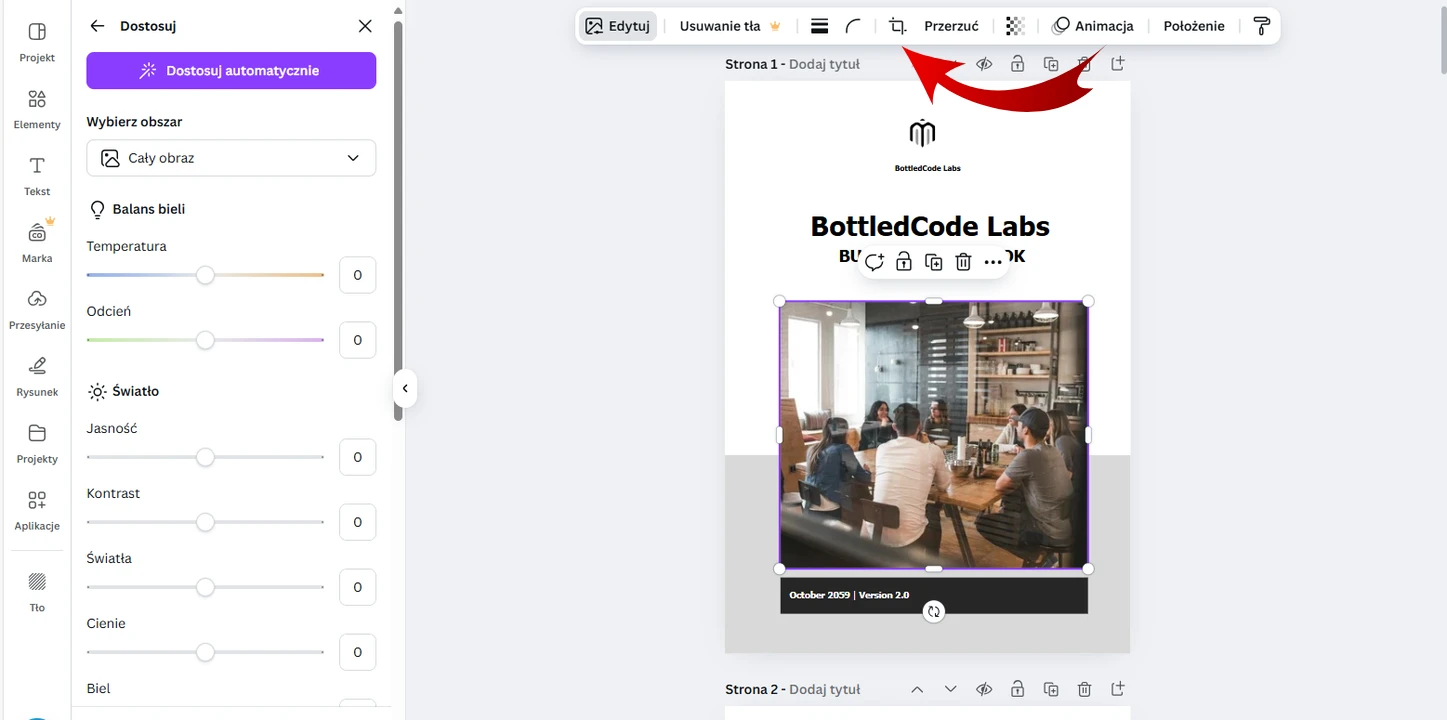Click the Kontrast value field
This screenshot has width=1447, height=720.
357,522
